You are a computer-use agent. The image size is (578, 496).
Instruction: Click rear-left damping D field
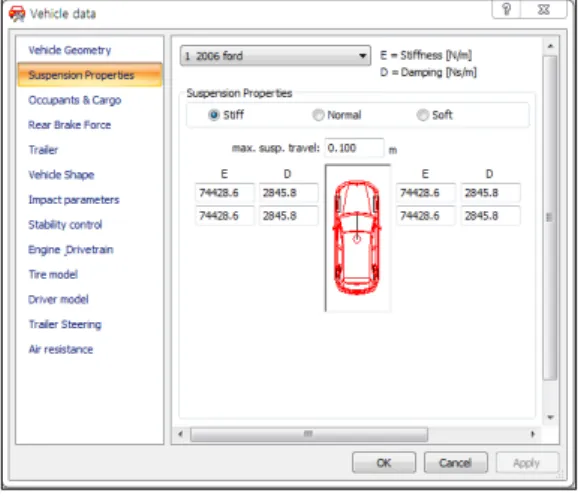(x=288, y=216)
